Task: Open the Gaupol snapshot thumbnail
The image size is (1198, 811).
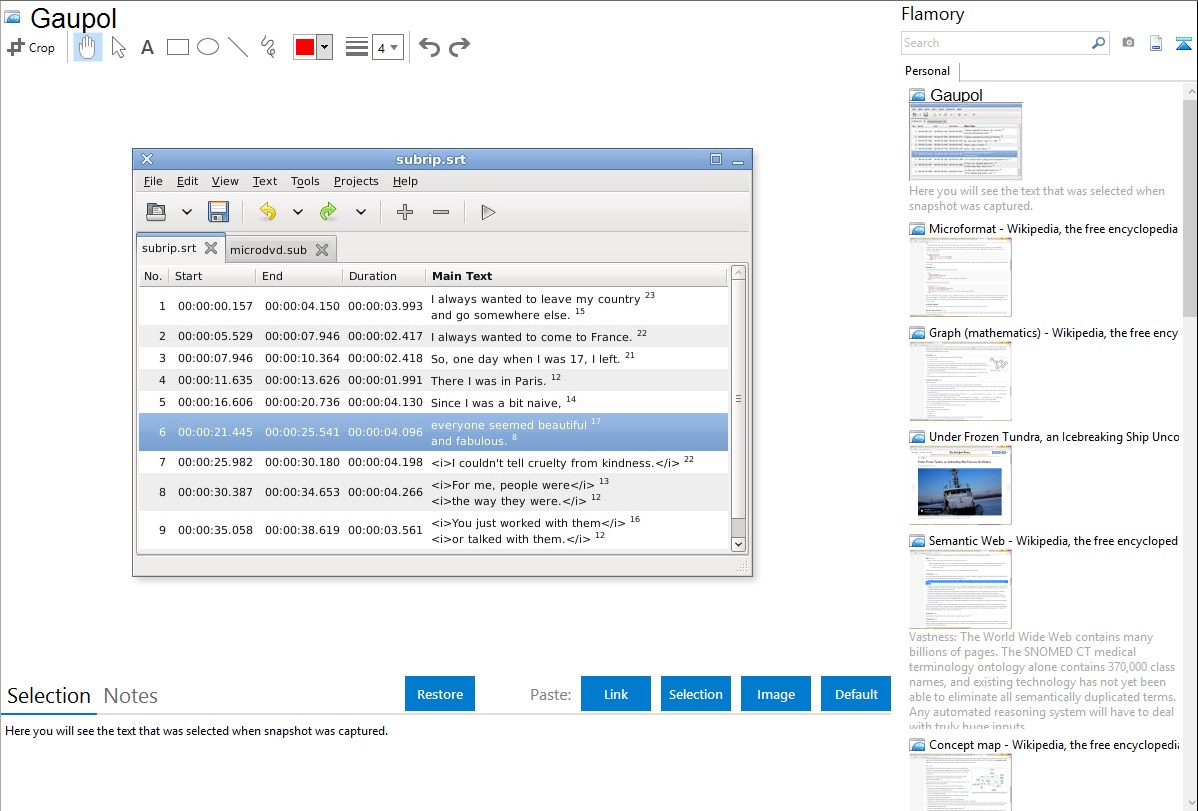Action: tap(966, 141)
